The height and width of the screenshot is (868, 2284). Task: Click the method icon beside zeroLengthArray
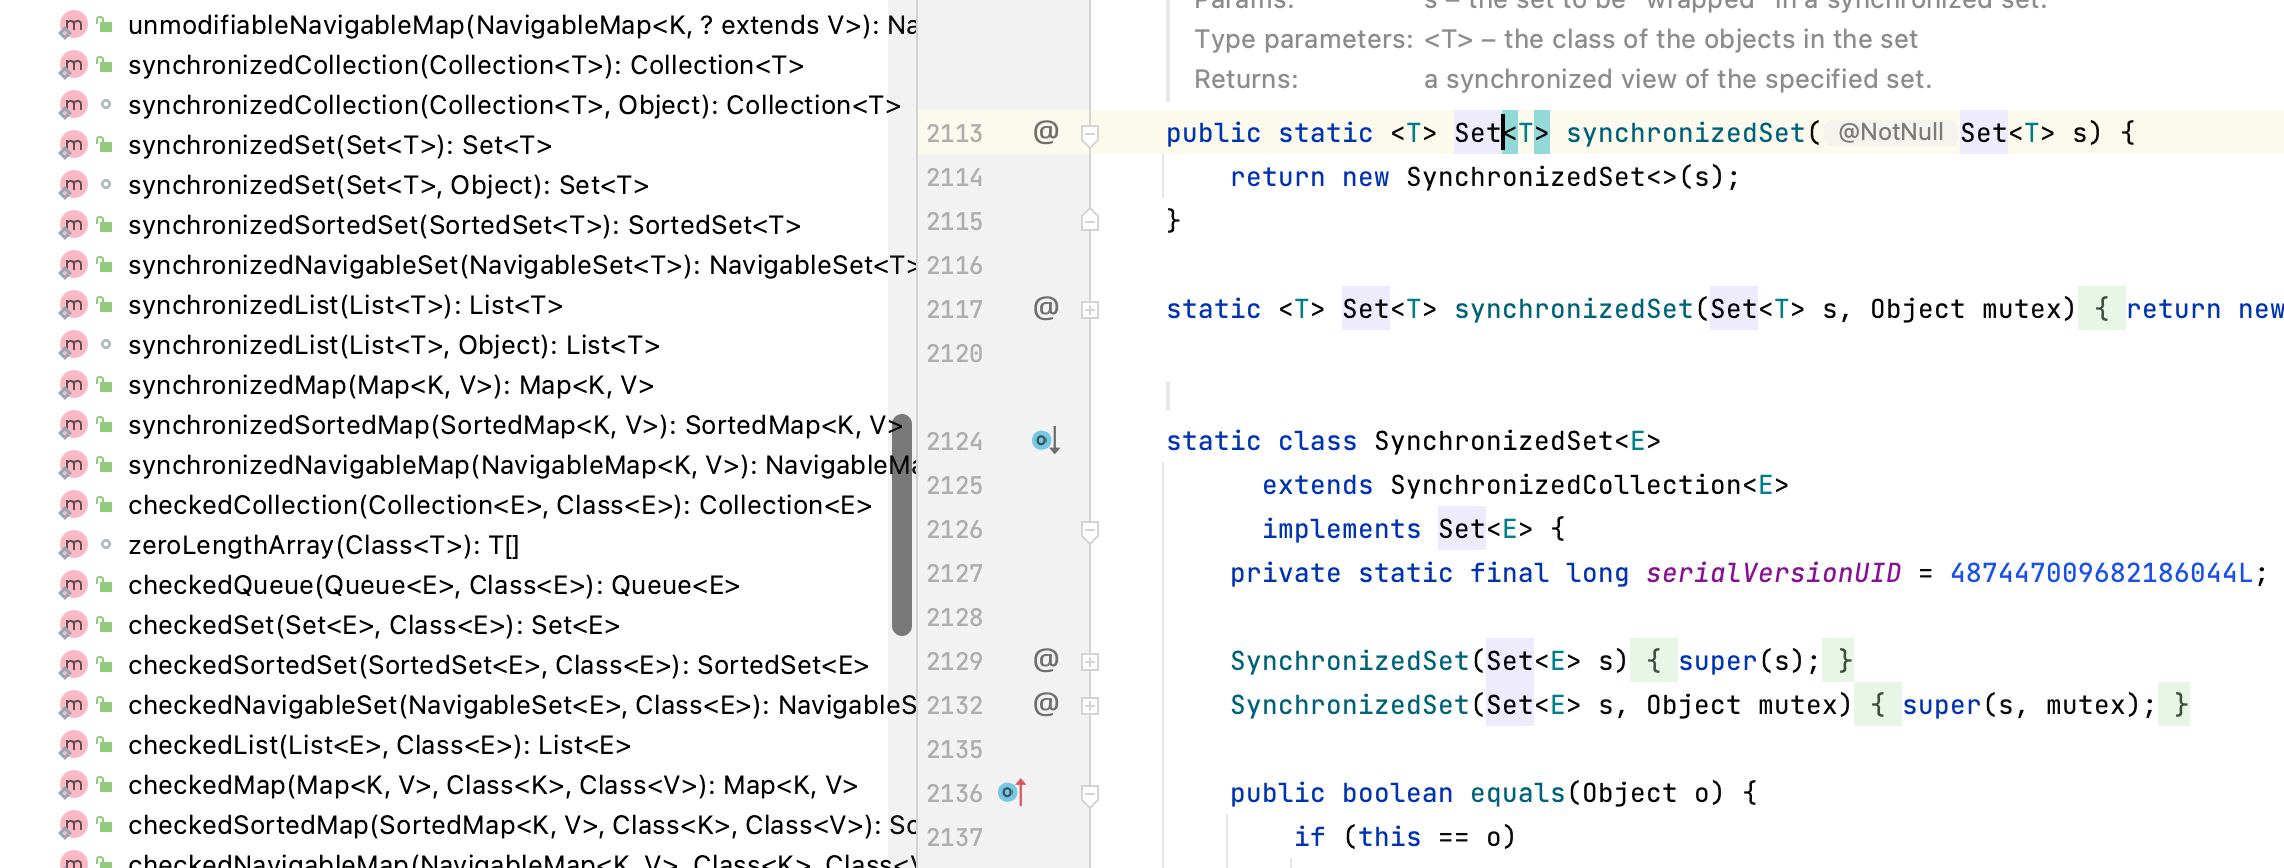click(x=73, y=545)
